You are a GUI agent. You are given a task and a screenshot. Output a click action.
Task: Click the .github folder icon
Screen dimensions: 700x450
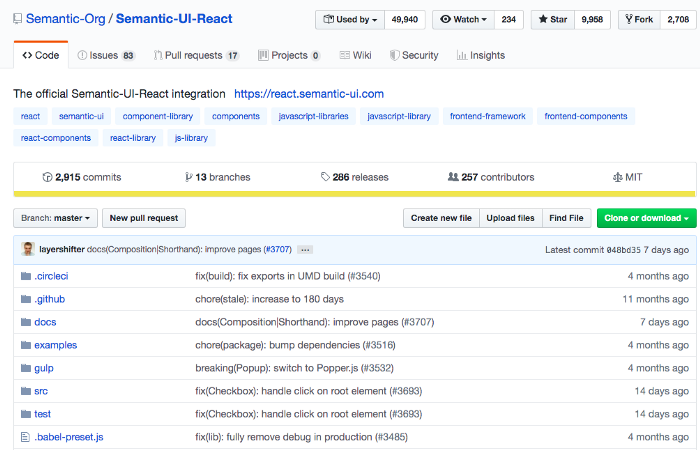click(x=26, y=299)
